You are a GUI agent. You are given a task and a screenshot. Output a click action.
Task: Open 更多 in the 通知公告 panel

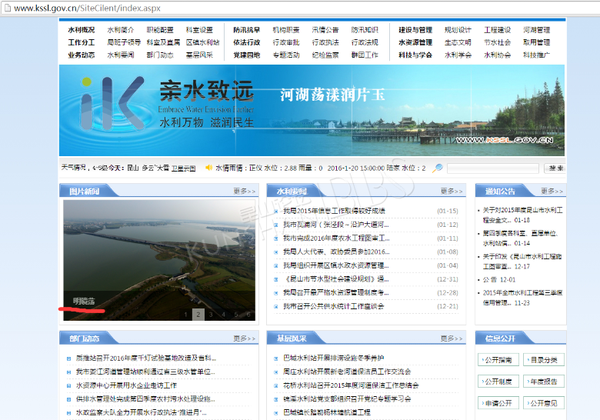pos(552,191)
